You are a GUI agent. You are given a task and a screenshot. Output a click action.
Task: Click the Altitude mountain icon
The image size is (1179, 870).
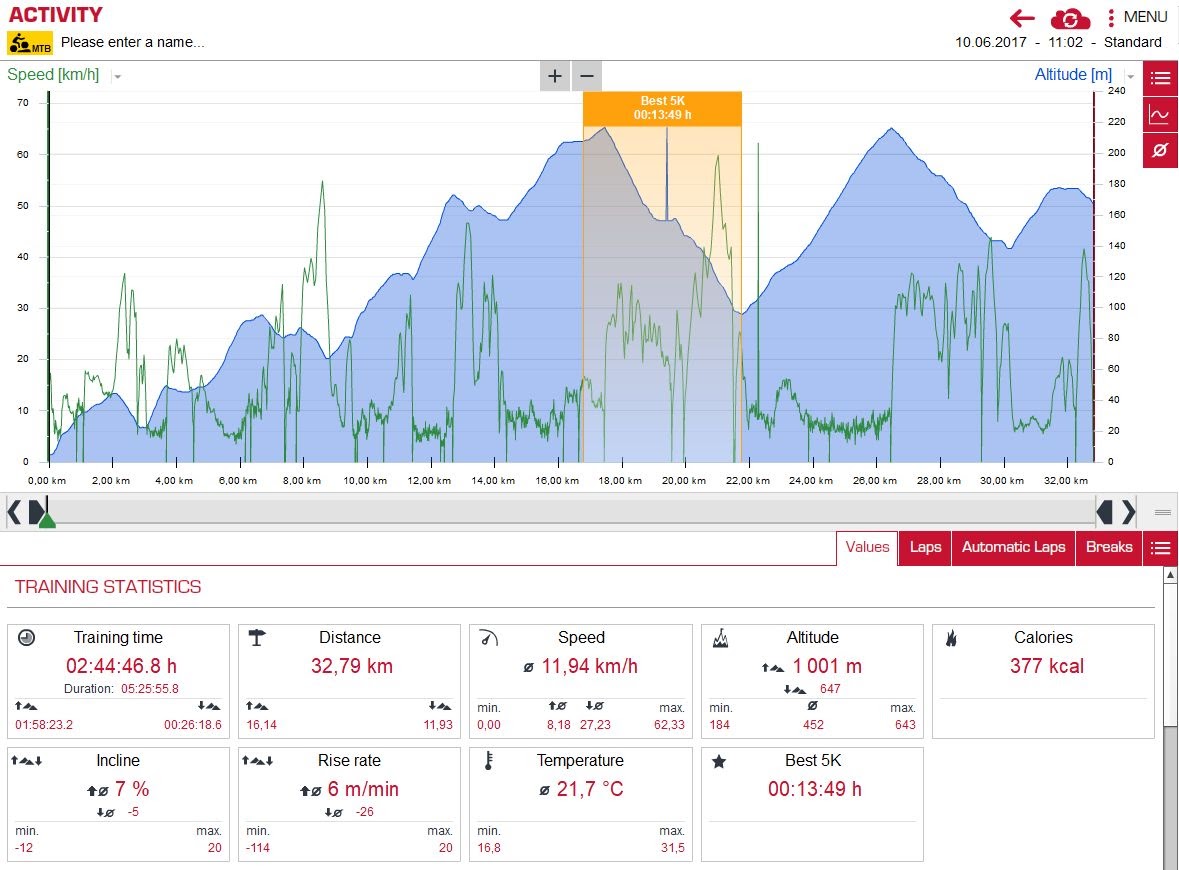click(720, 638)
